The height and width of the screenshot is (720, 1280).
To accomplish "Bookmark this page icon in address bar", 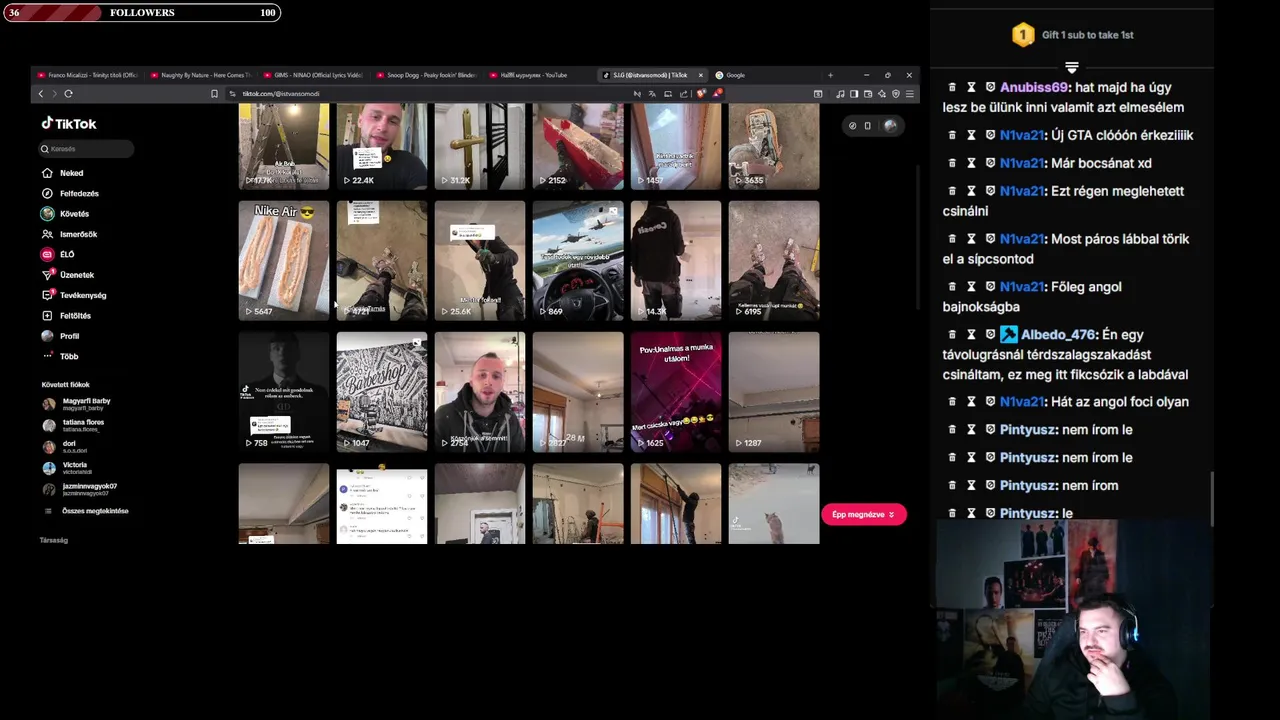I will pos(214,94).
